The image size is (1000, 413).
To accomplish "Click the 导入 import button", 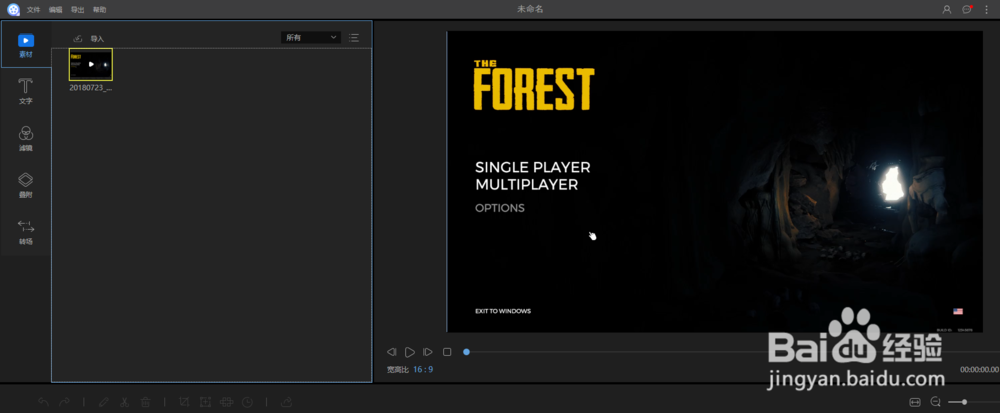I will (89, 39).
